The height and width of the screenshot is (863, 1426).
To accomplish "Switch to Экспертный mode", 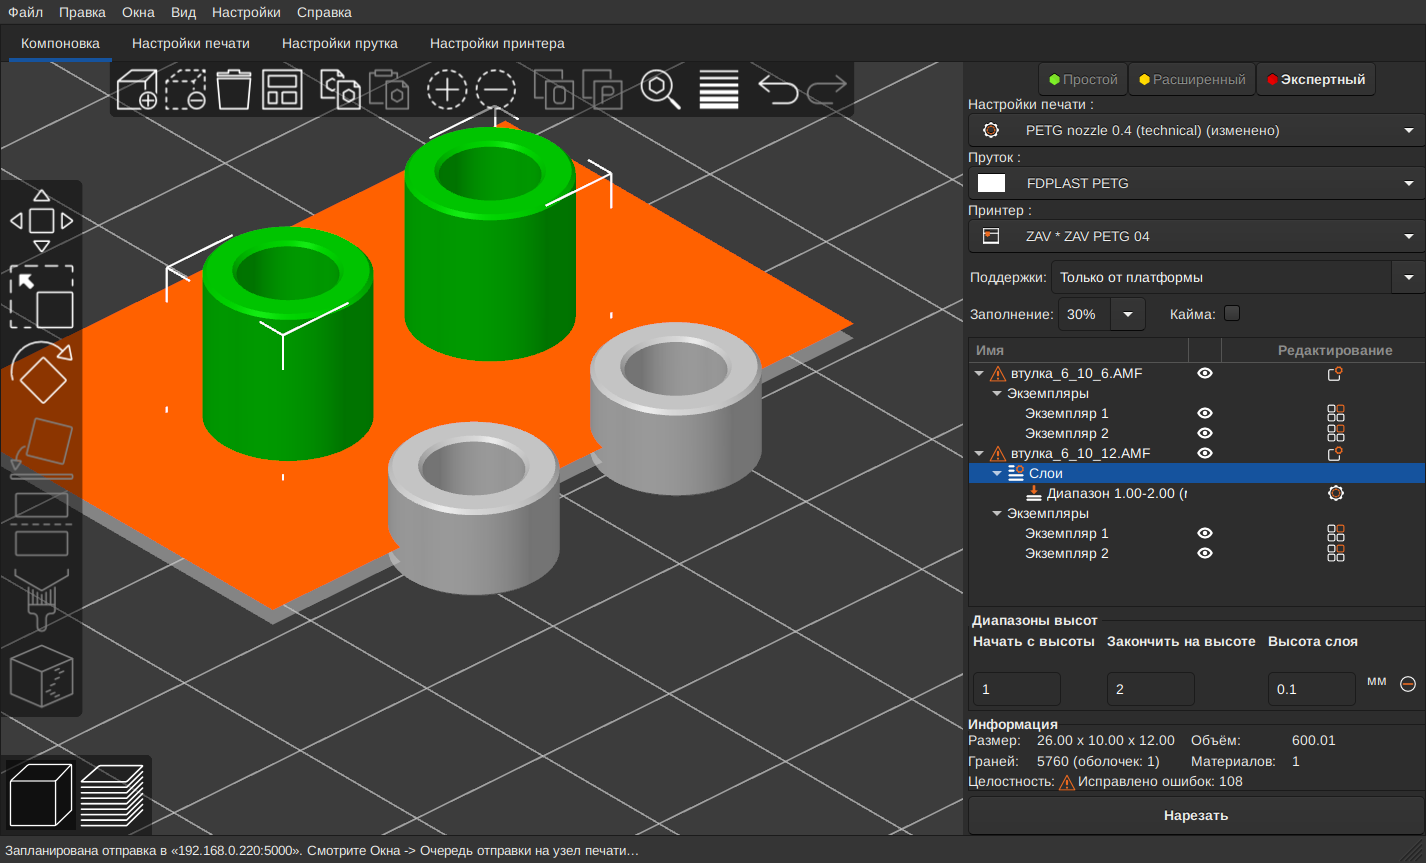I will 1315,79.
